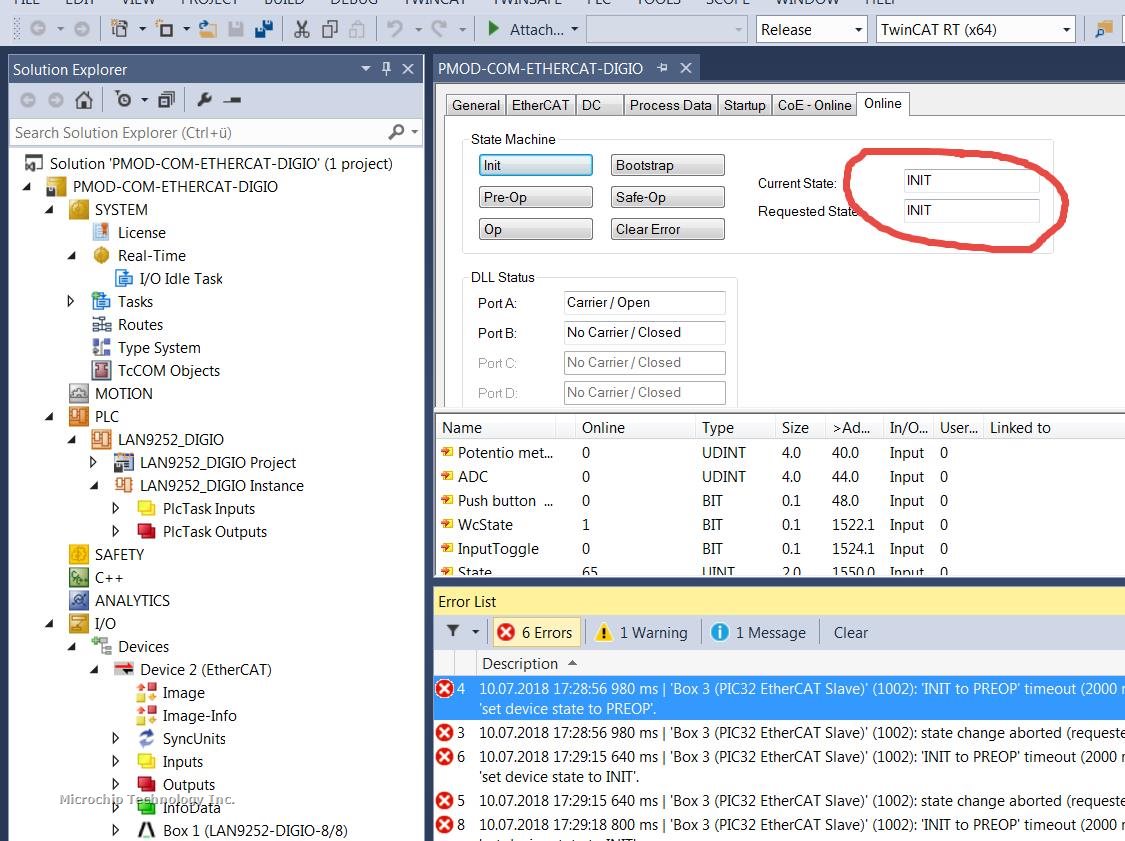Switch to the Process Data tab
Screen dimensions: 1125x841
pyautogui.click(x=670, y=105)
